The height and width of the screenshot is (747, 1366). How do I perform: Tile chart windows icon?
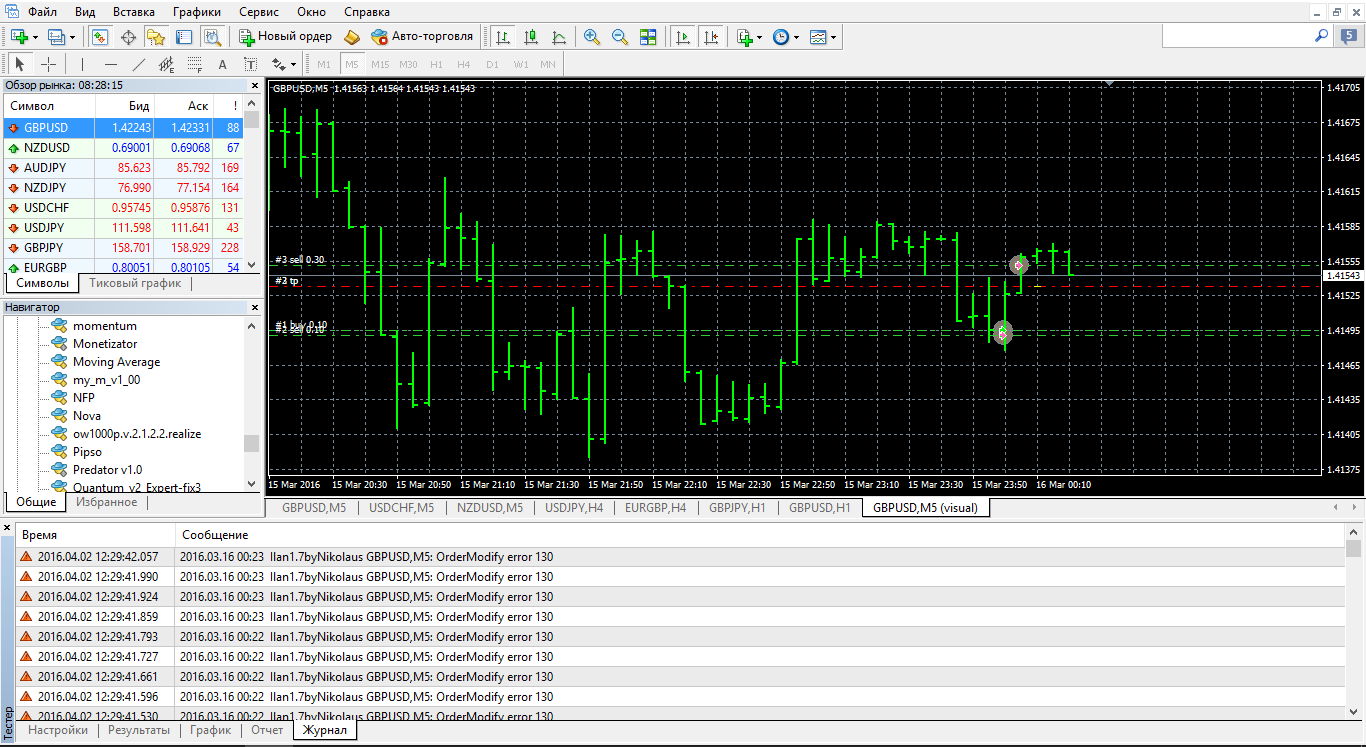coord(648,37)
